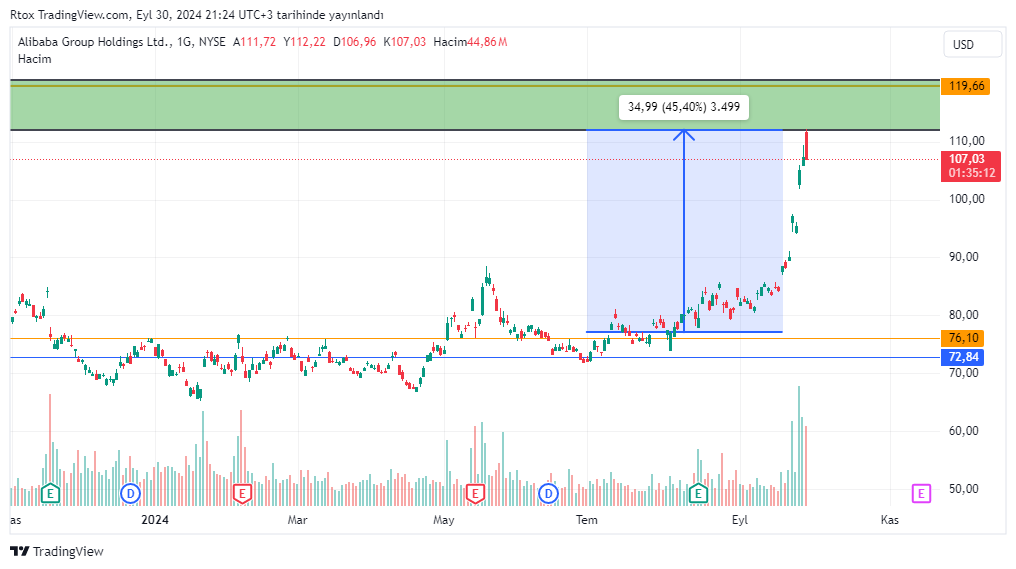Screen dimensions: 1016x569
Task: Click the green E earnings marker near chart start
Action: [51, 494]
